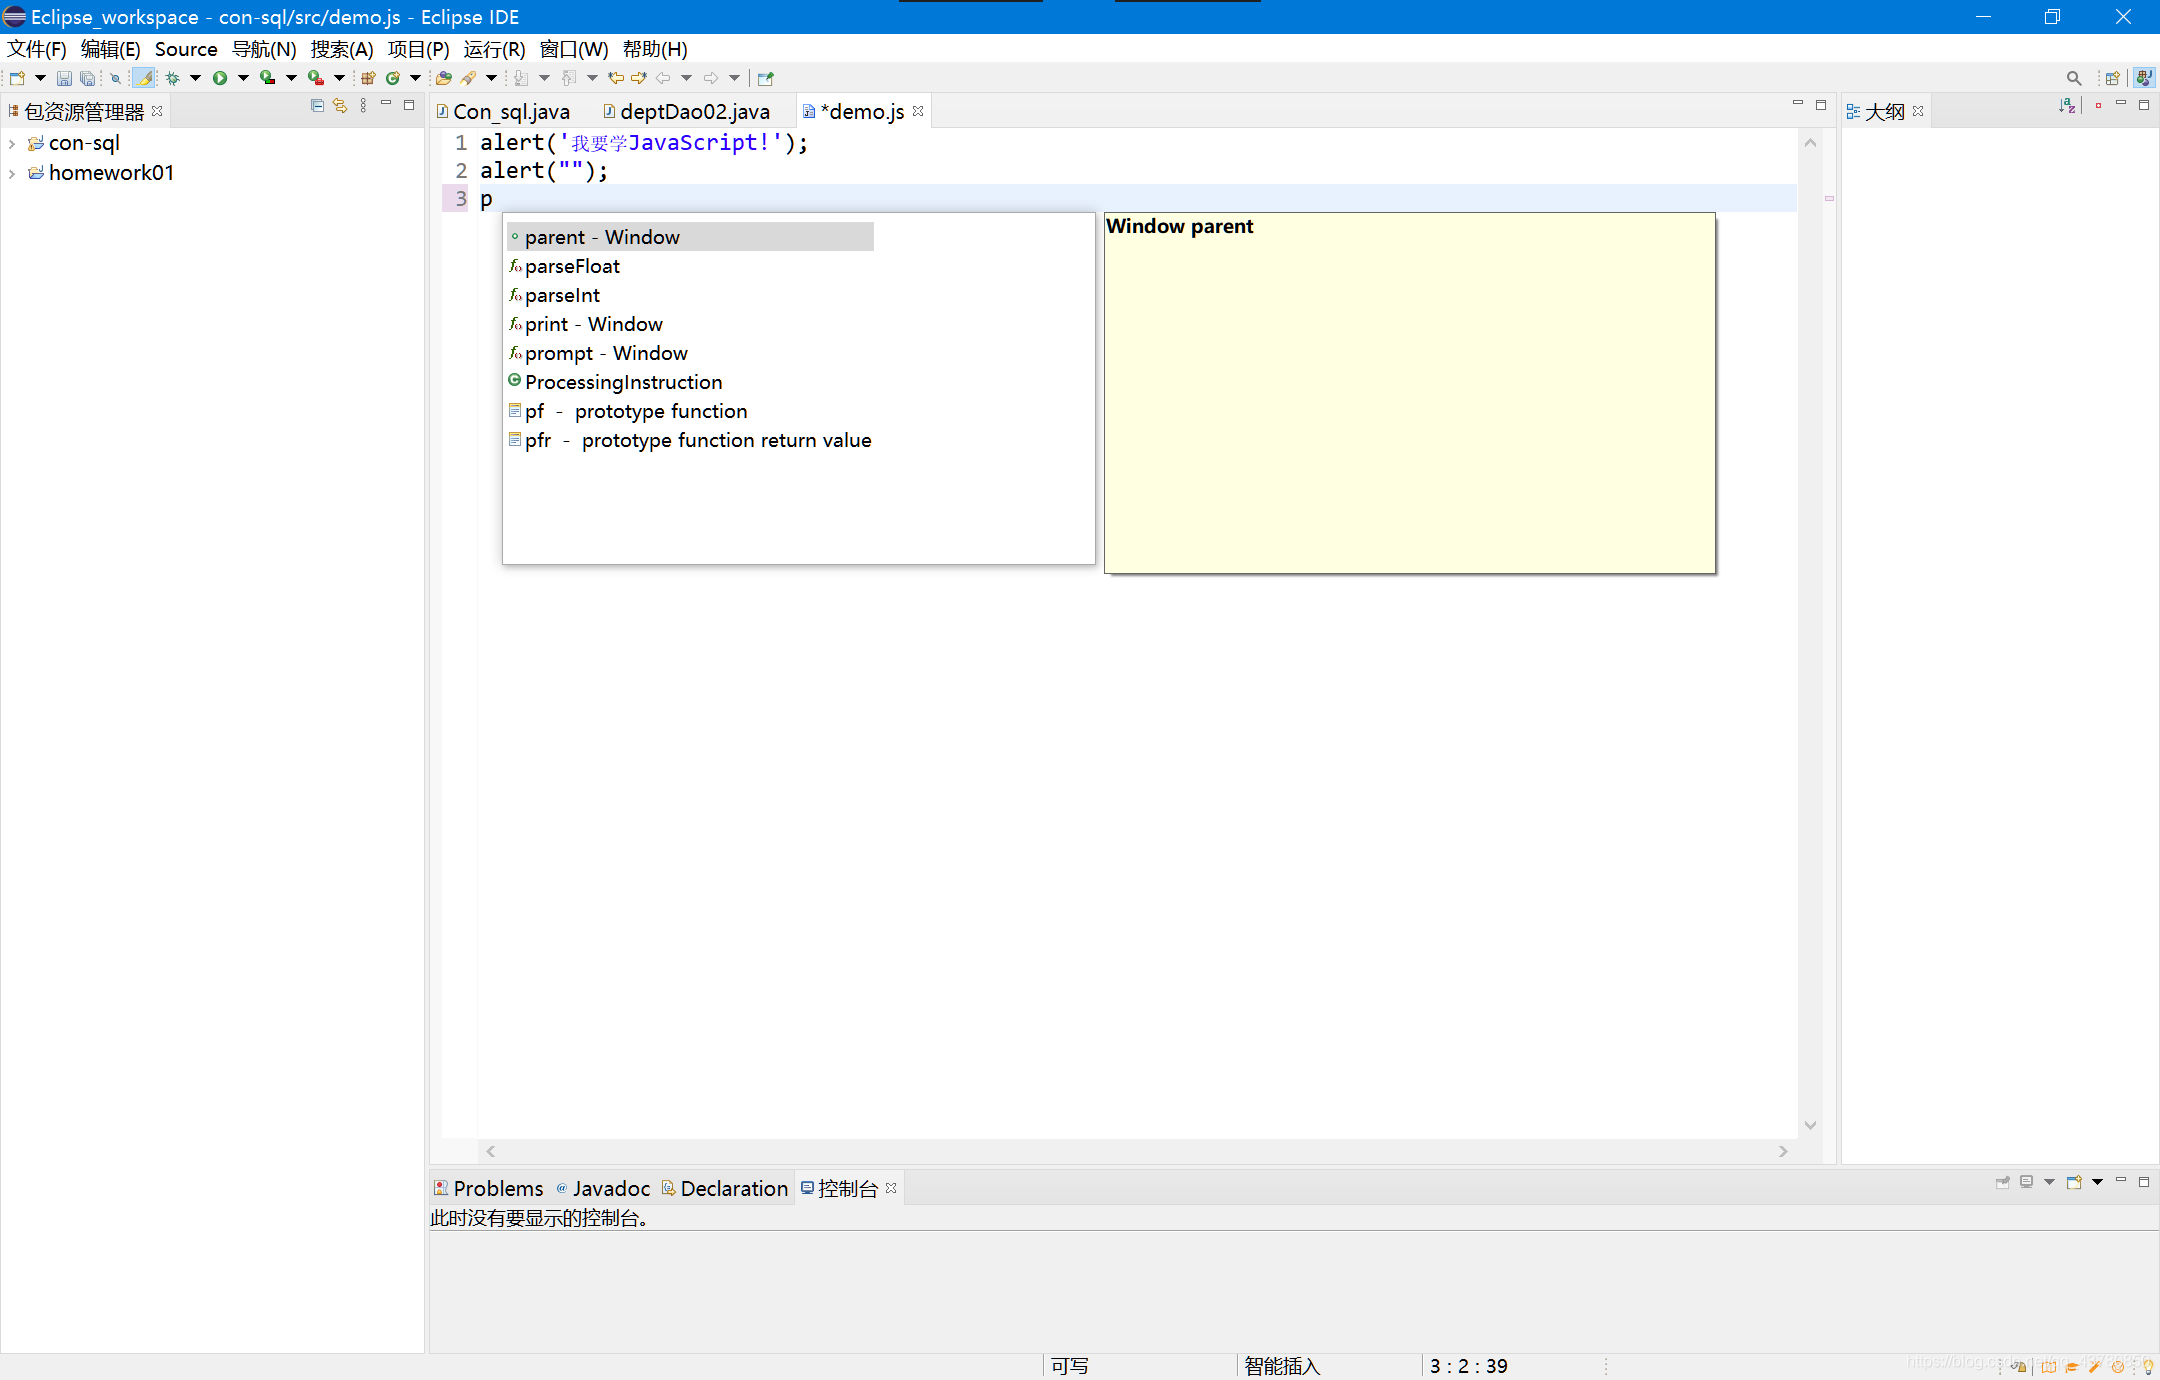Click the Display Selected Console icon
Viewport: 2160px width, 1380px height.
[x=2027, y=1182]
